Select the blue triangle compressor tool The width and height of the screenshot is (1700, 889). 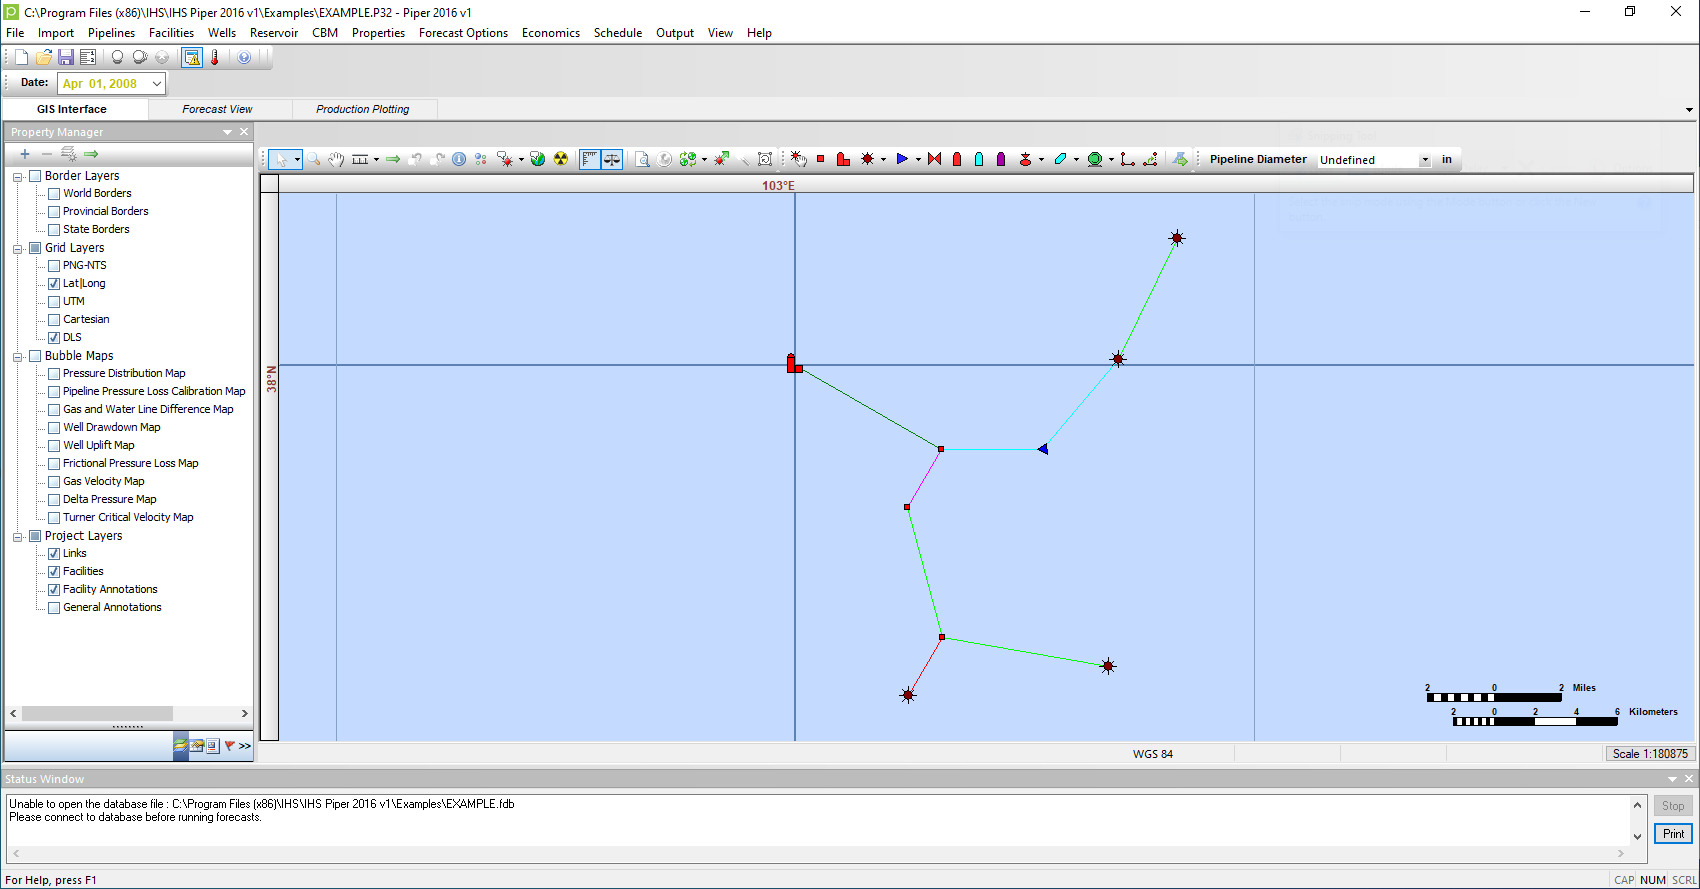(902, 159)
